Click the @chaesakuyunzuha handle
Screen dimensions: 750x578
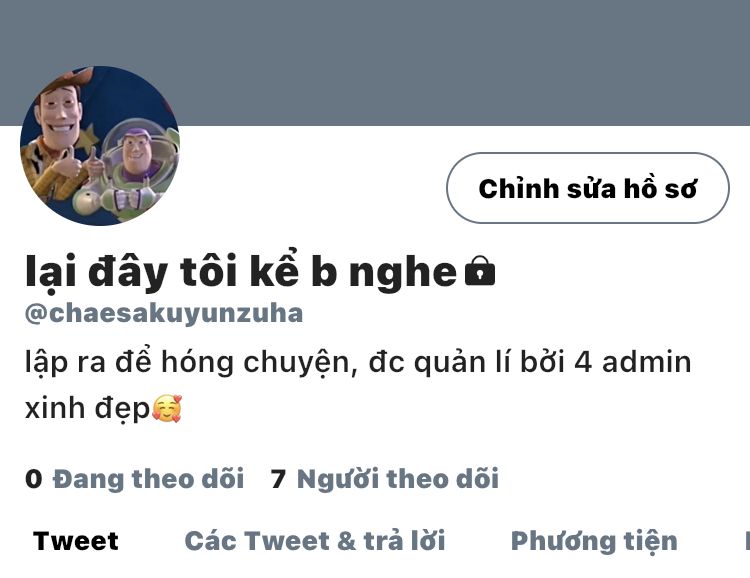[x=164, y=313]
